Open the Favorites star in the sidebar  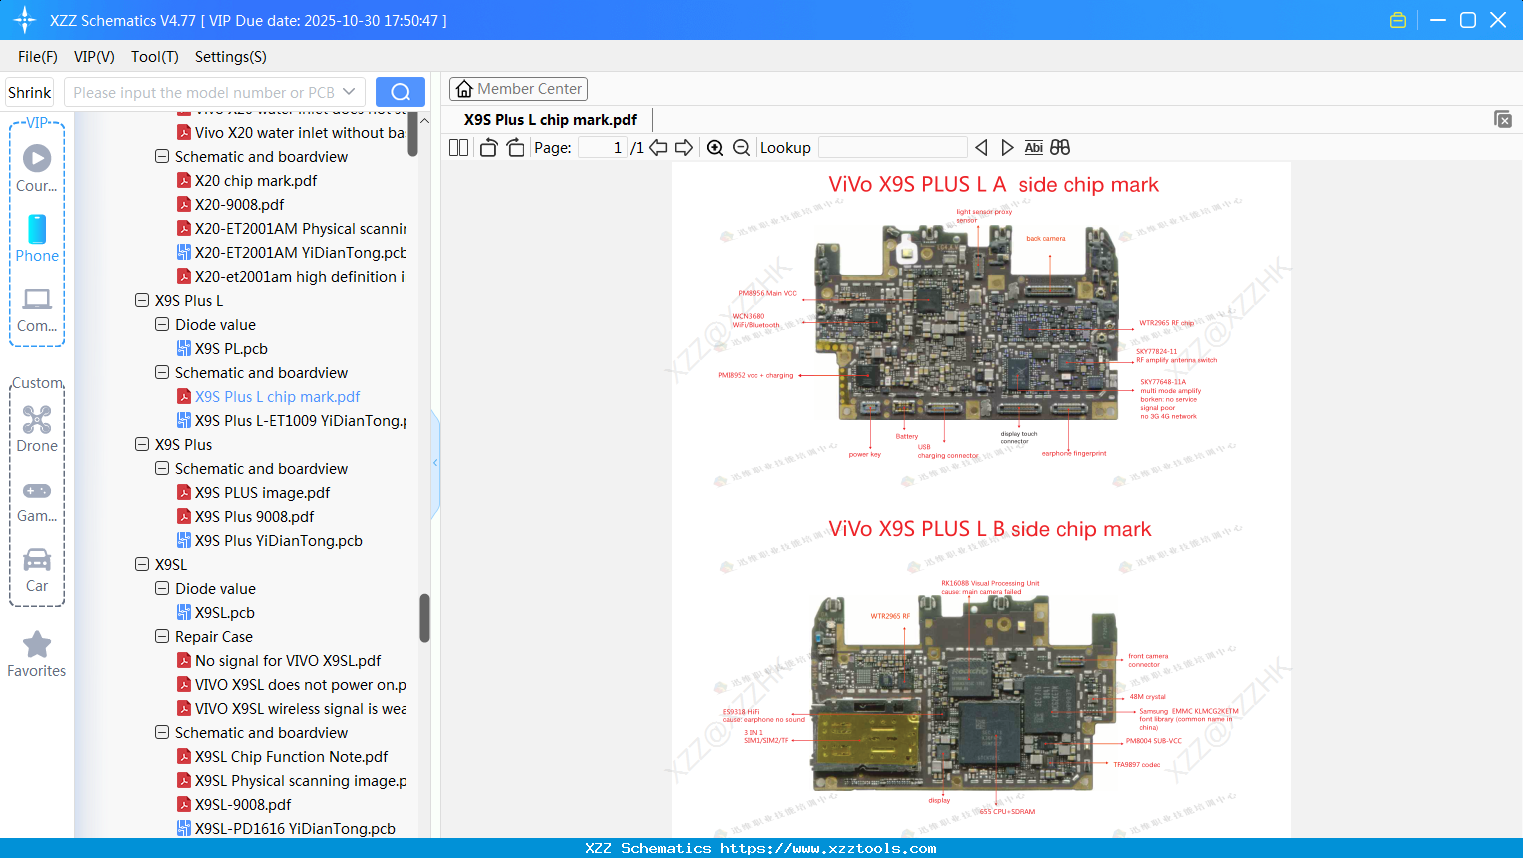(37, 654)
